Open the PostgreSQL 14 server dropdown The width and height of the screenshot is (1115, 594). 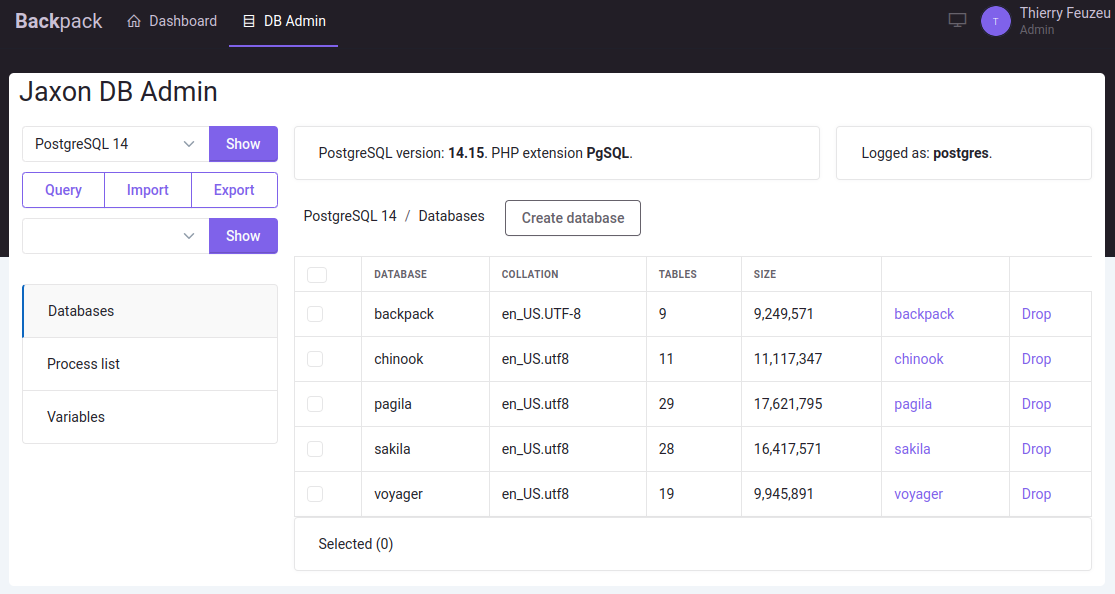(115, 144)
